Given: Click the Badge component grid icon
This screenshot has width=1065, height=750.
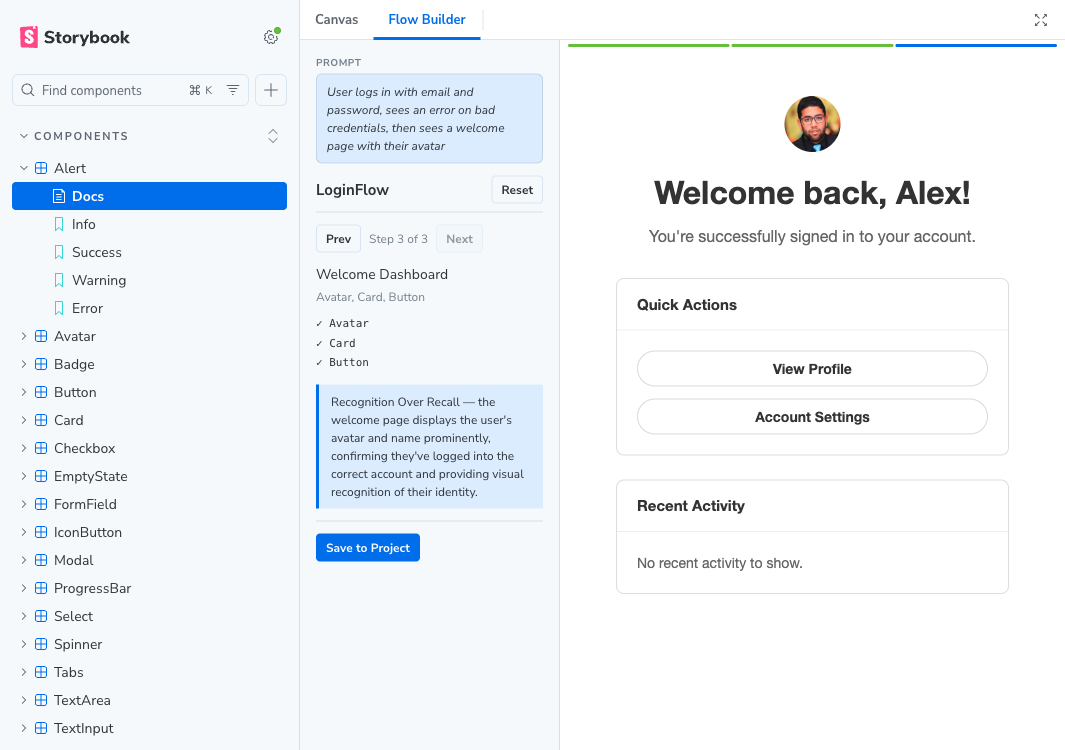Looking at the screenshot, I should 41,364.
